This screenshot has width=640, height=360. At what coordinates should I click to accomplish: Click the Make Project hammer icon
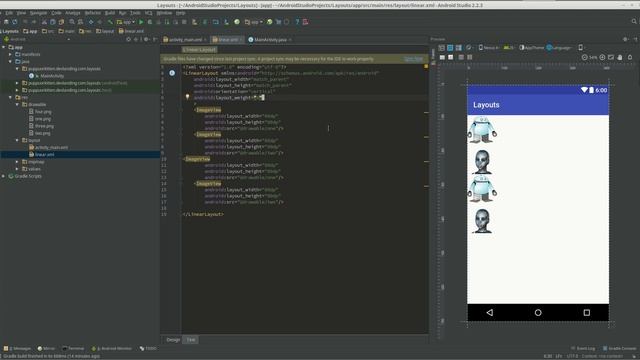(110, 22)
